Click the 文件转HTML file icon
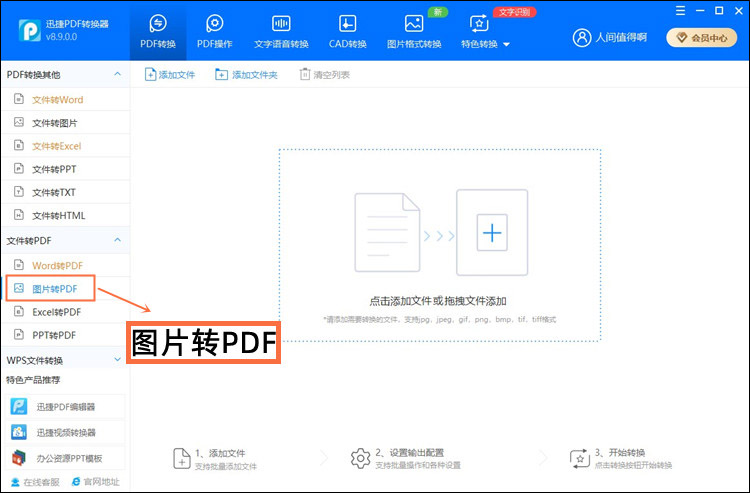750x493 pixels. tap(19, 215)
